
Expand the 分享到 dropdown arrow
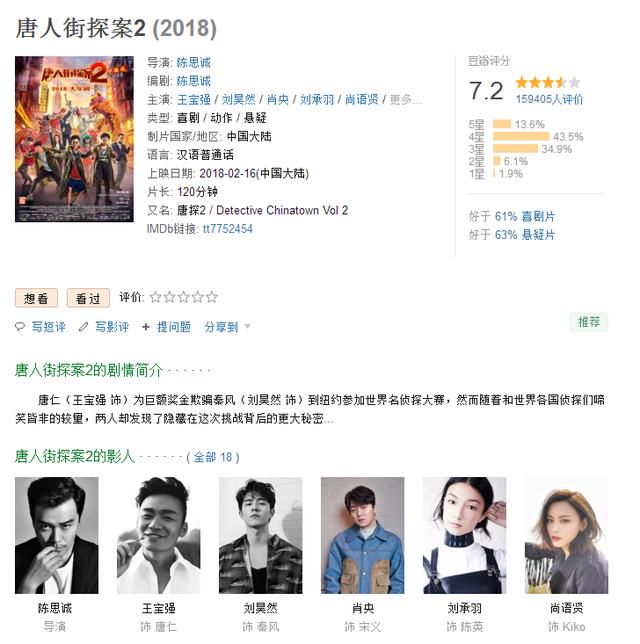pyautogui.click(x=247, y=327)
